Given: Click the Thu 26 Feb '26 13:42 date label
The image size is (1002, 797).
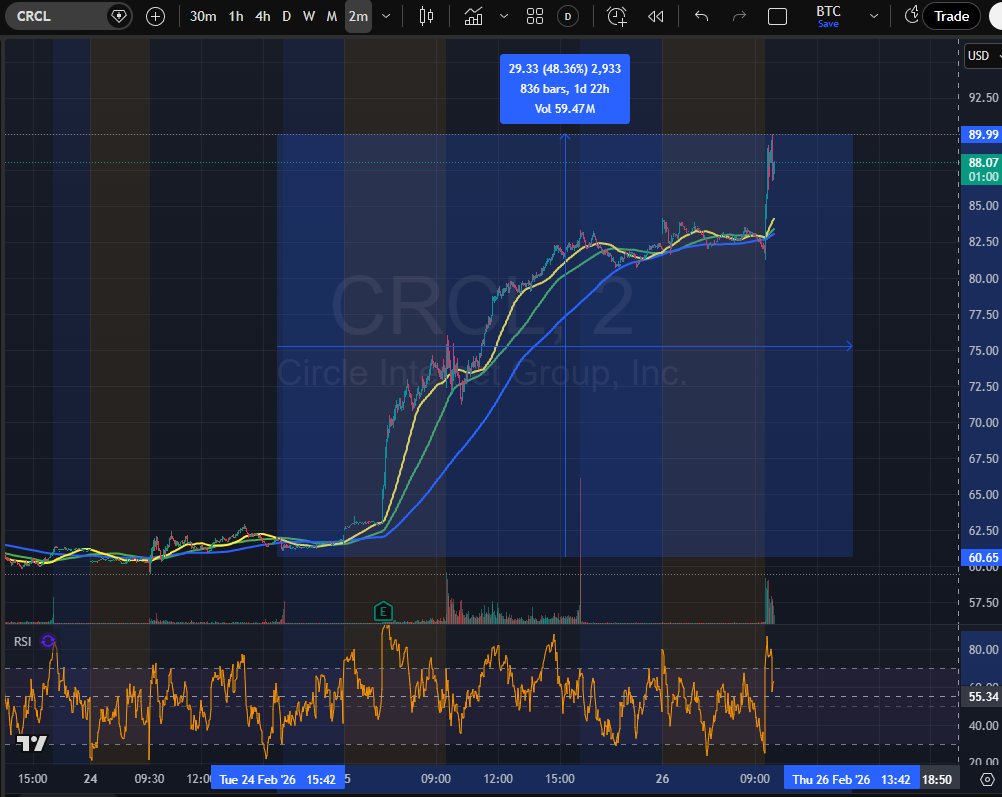Looking at the screenshot, I should click(851, 780).
